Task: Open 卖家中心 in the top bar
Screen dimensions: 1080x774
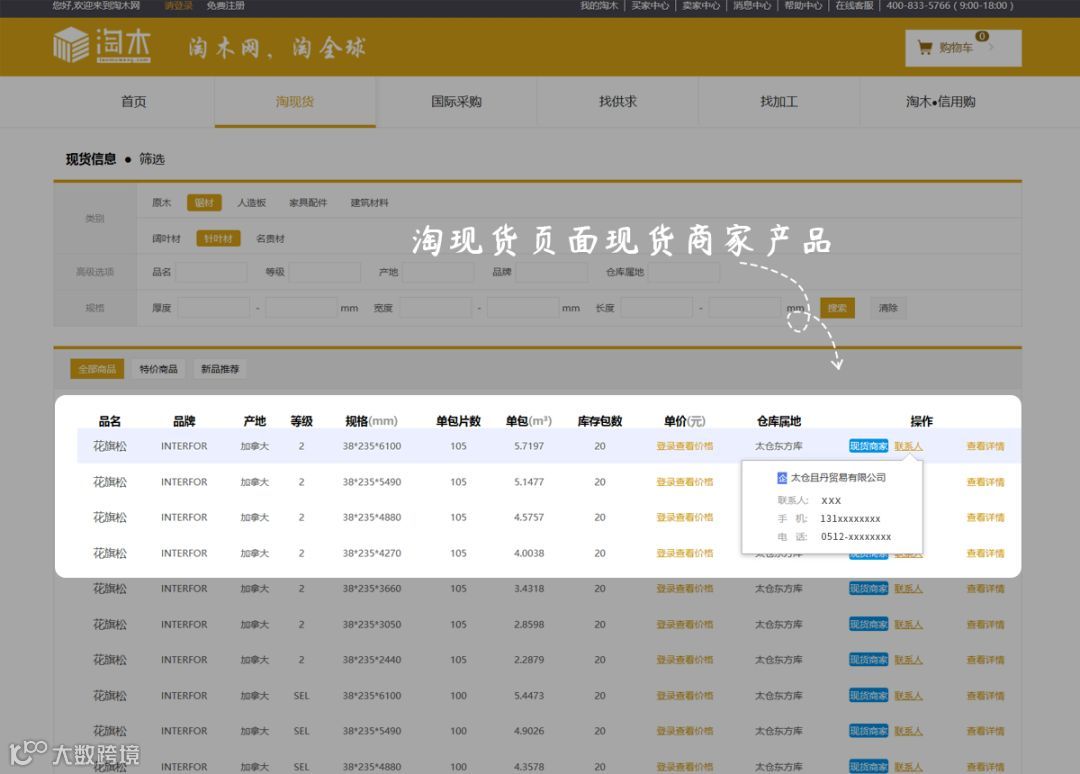Action: point(701,6)
